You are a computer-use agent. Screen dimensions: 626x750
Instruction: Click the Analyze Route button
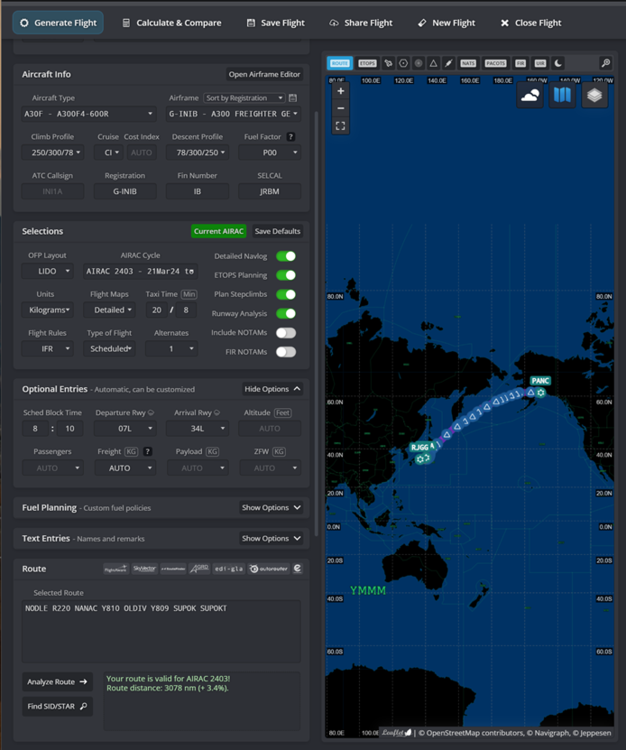coord(57,682)
